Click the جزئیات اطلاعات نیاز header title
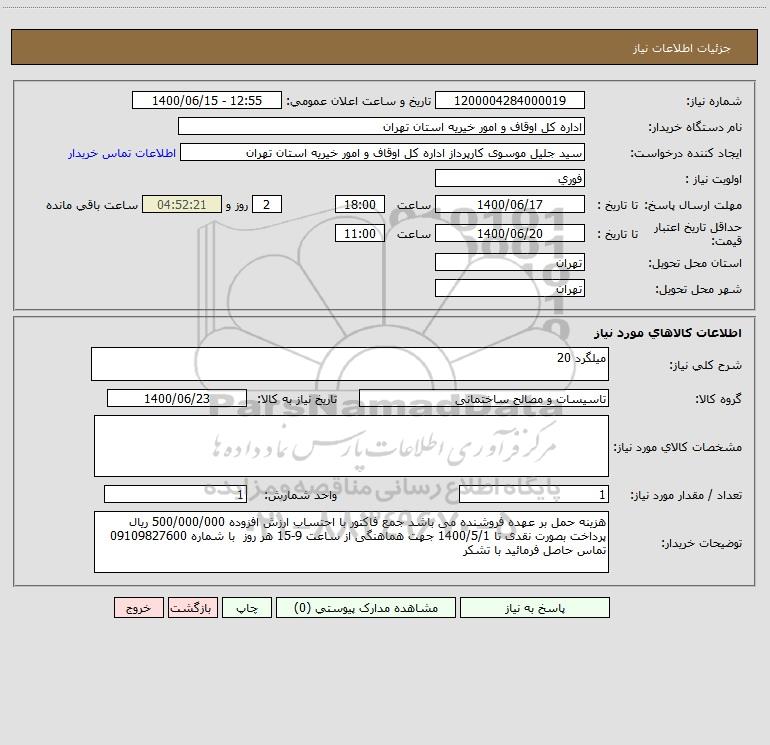770x745 pixels. (x=682, y=48)
